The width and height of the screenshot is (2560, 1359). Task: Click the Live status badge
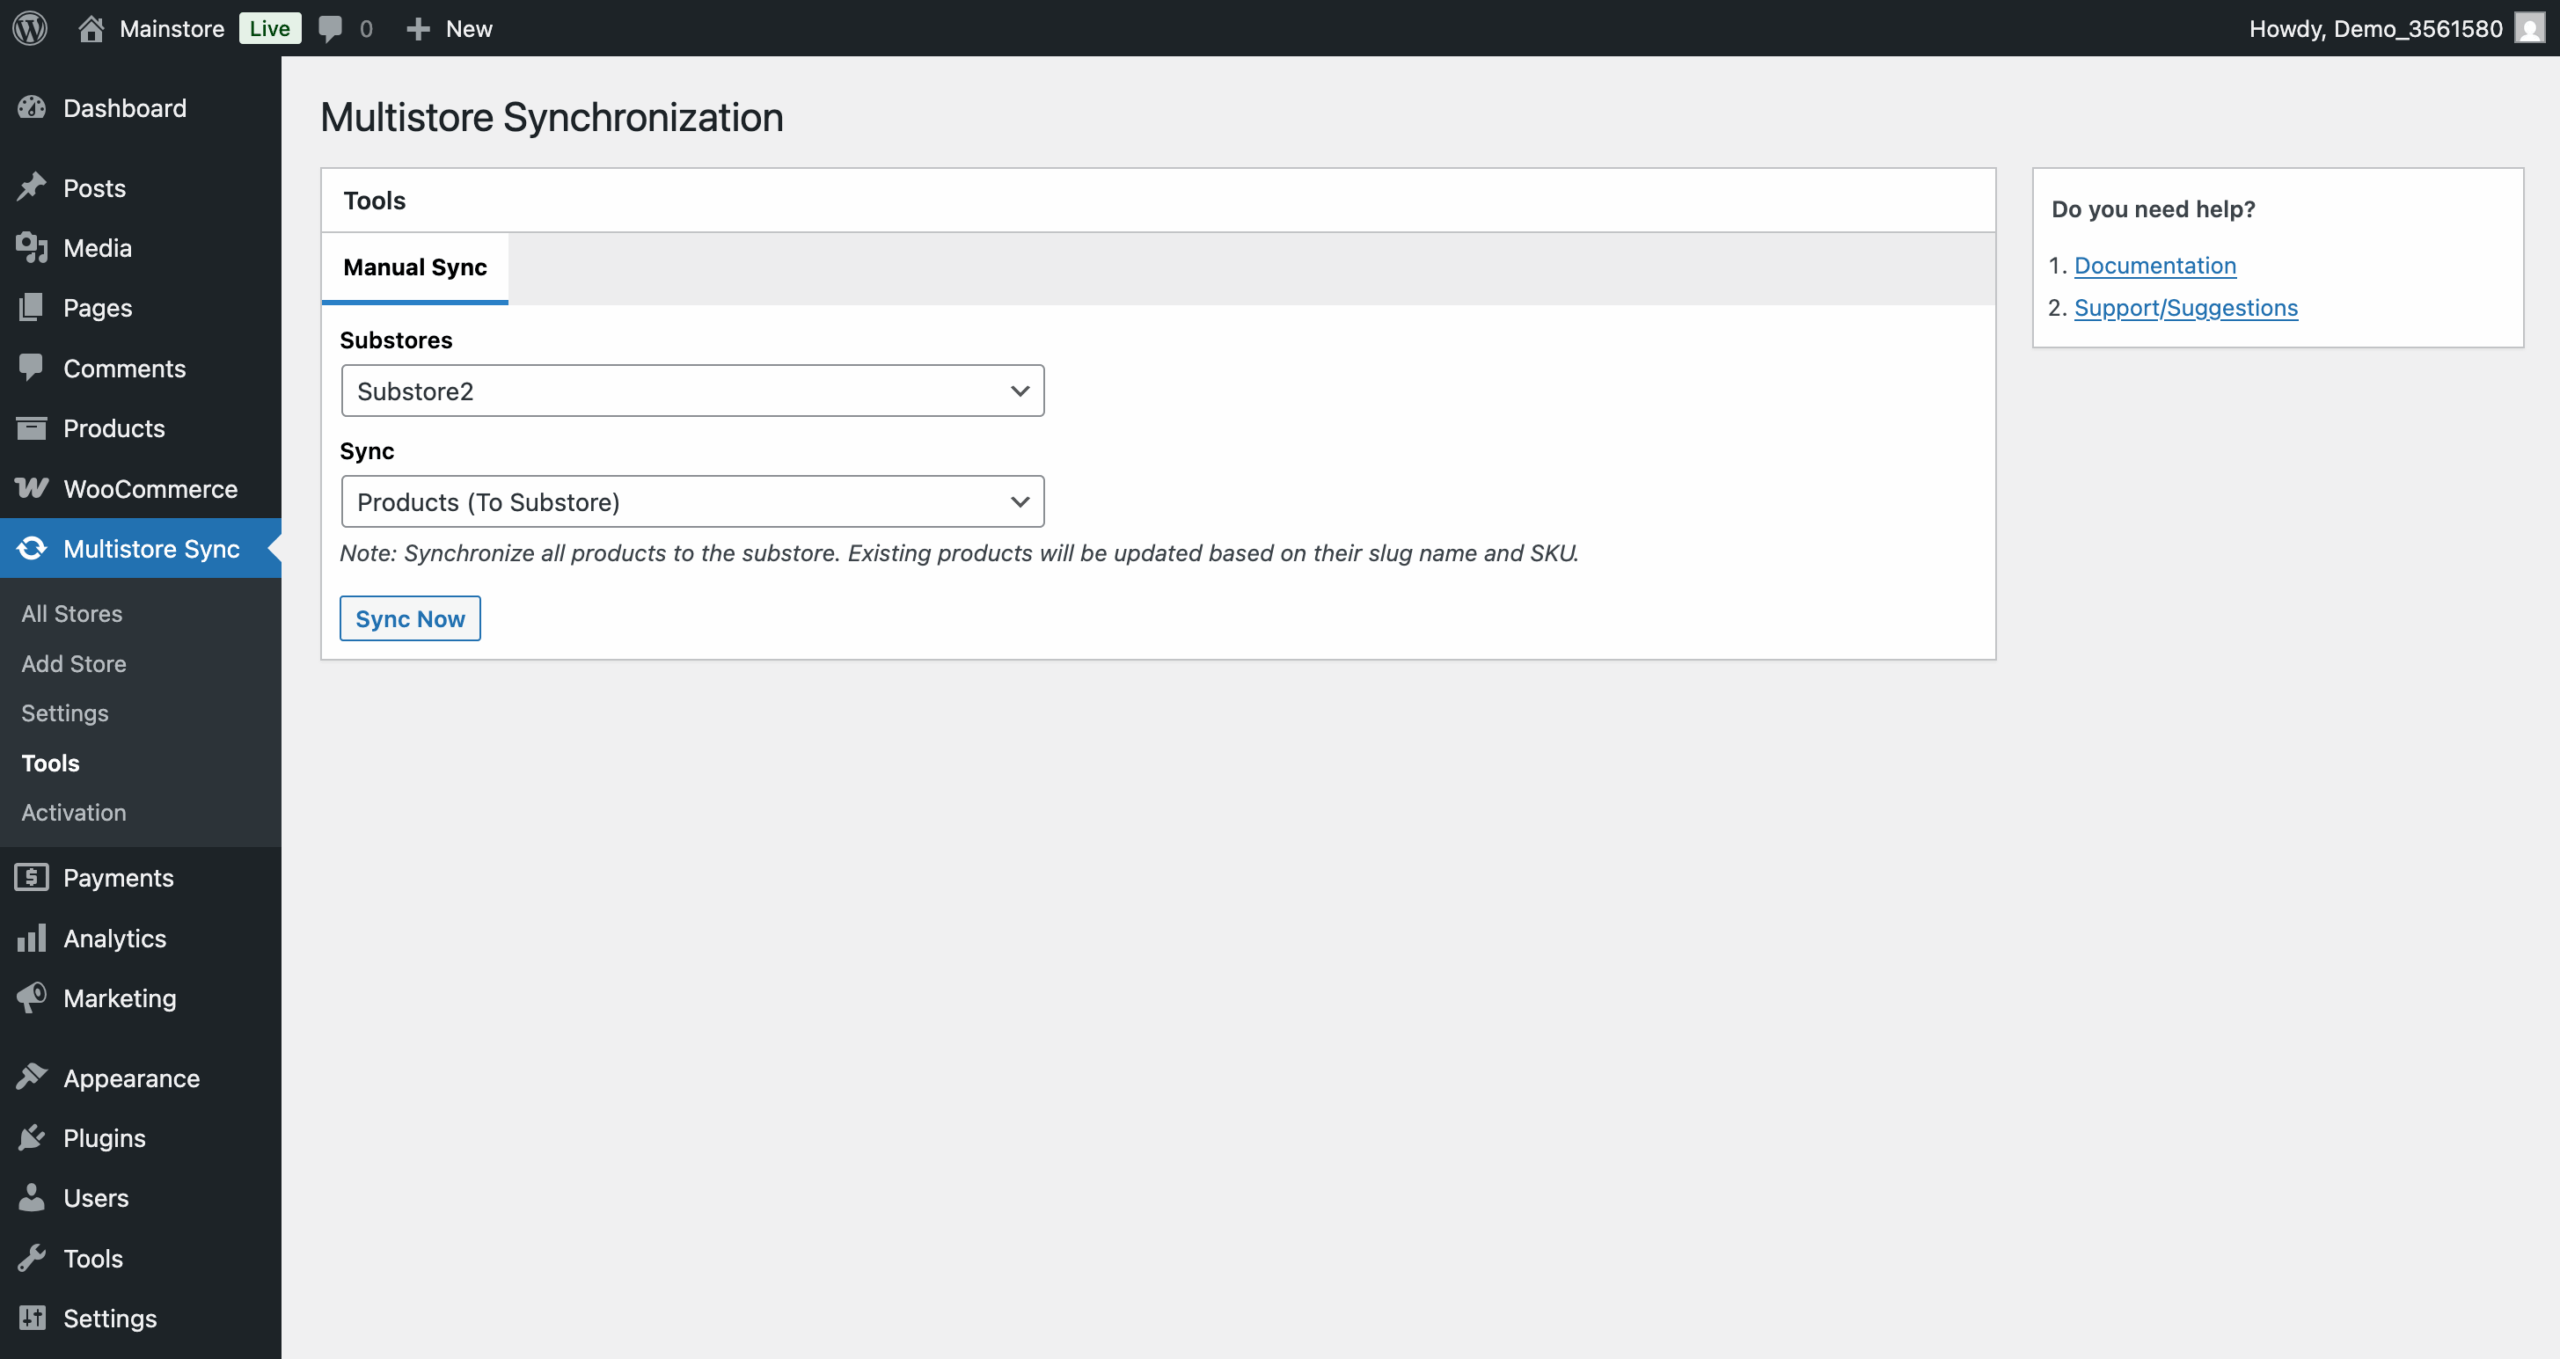[x=270, y=28]
